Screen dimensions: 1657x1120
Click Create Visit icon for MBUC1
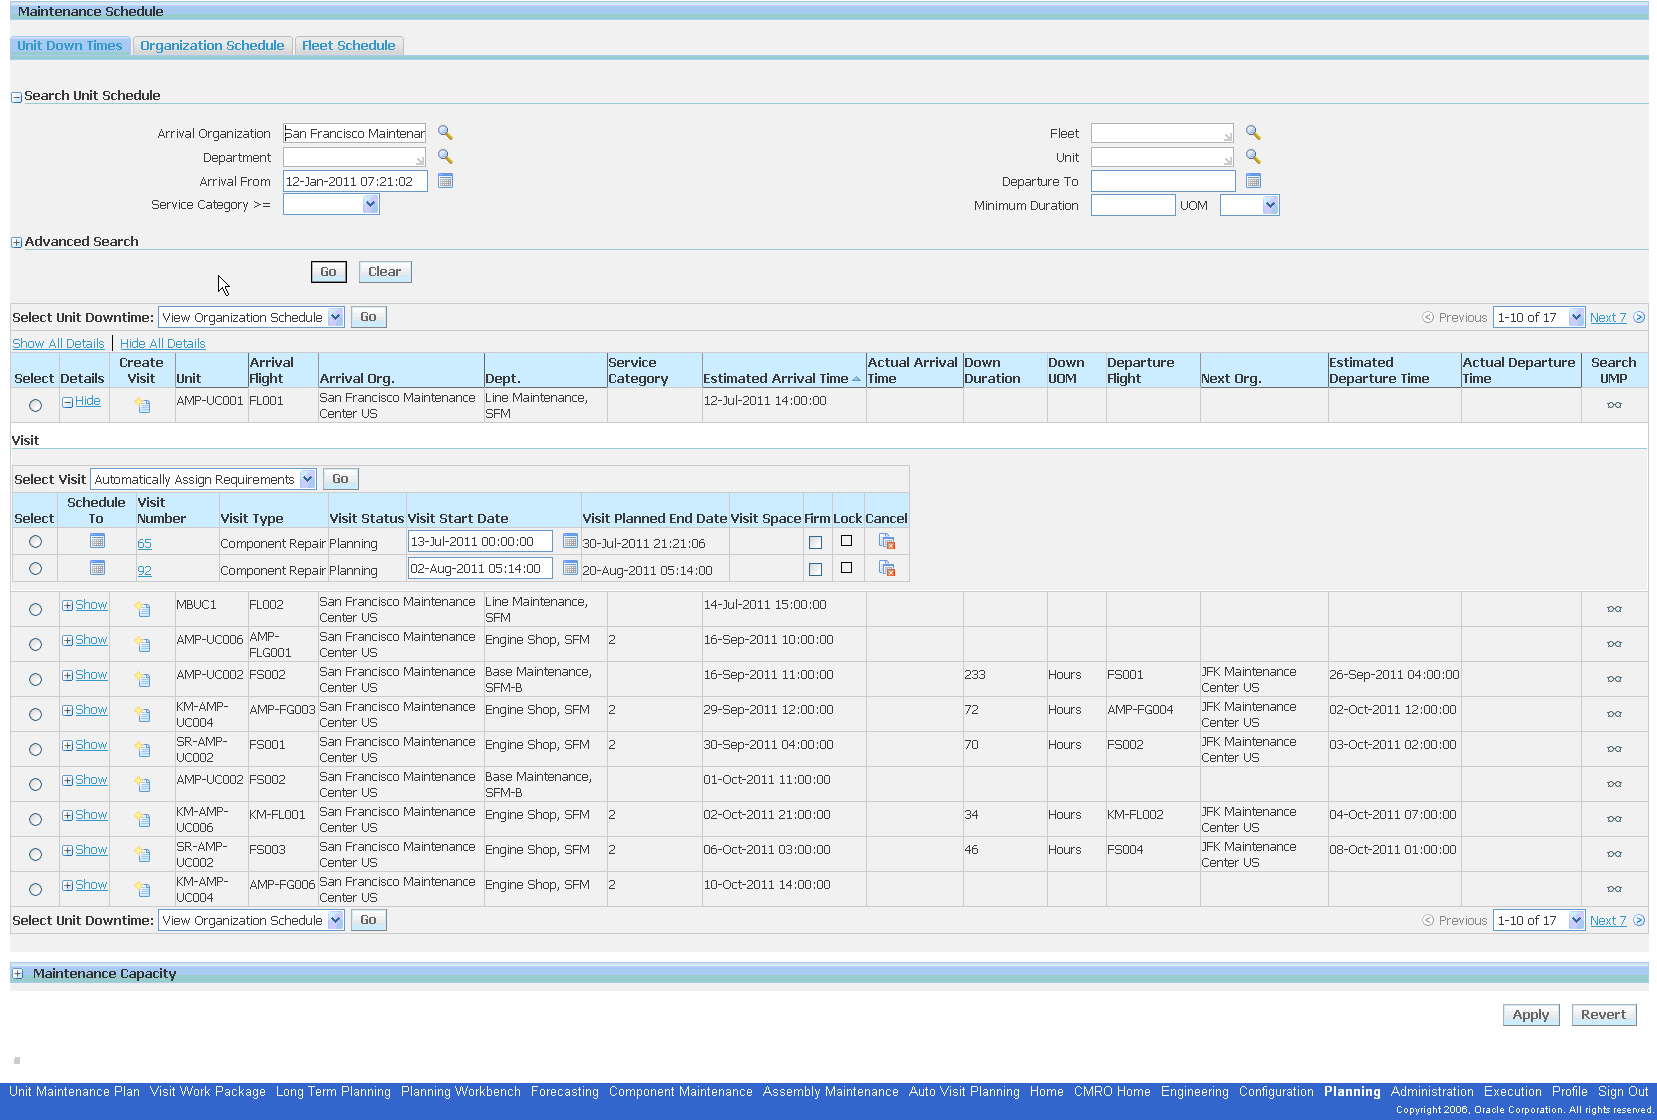[x=143, y=609]
